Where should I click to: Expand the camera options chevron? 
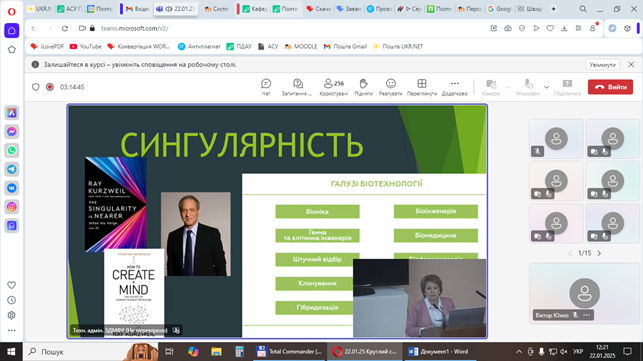point(508,87)
